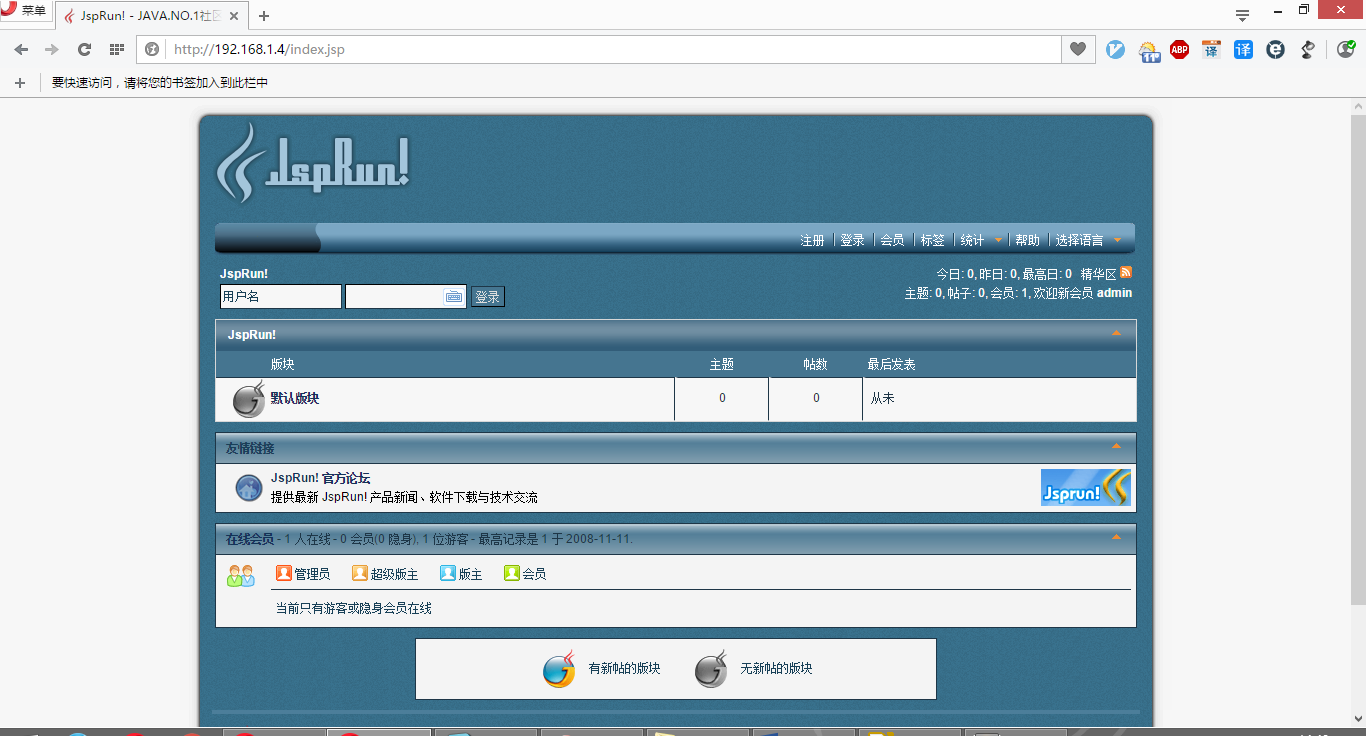Viewport: 1366px width, 736px height.
Task: Click the 用户名 username field
Action: coord(281,297)
